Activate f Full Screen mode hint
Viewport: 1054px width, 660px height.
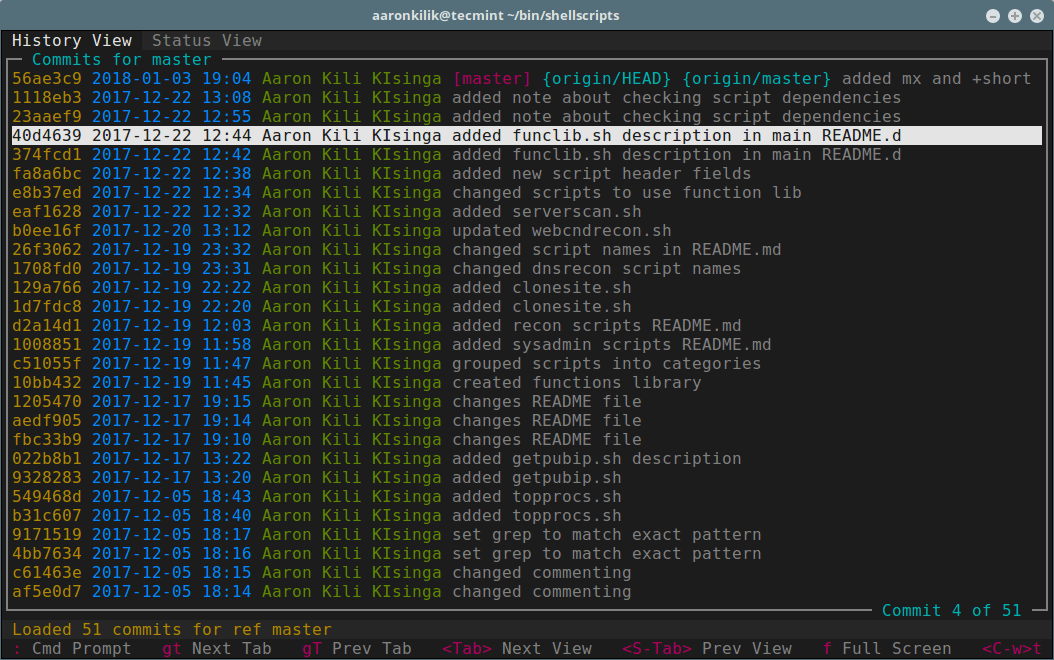coord(888,648)
